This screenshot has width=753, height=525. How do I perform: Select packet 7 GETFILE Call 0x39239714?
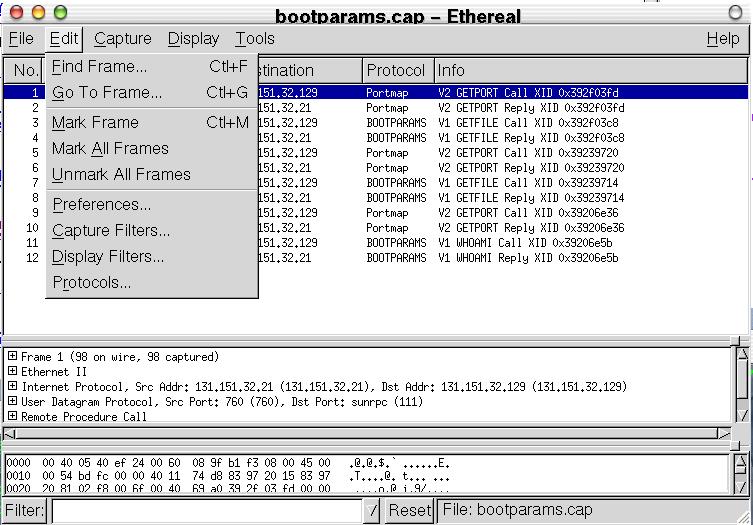point(376,183)
